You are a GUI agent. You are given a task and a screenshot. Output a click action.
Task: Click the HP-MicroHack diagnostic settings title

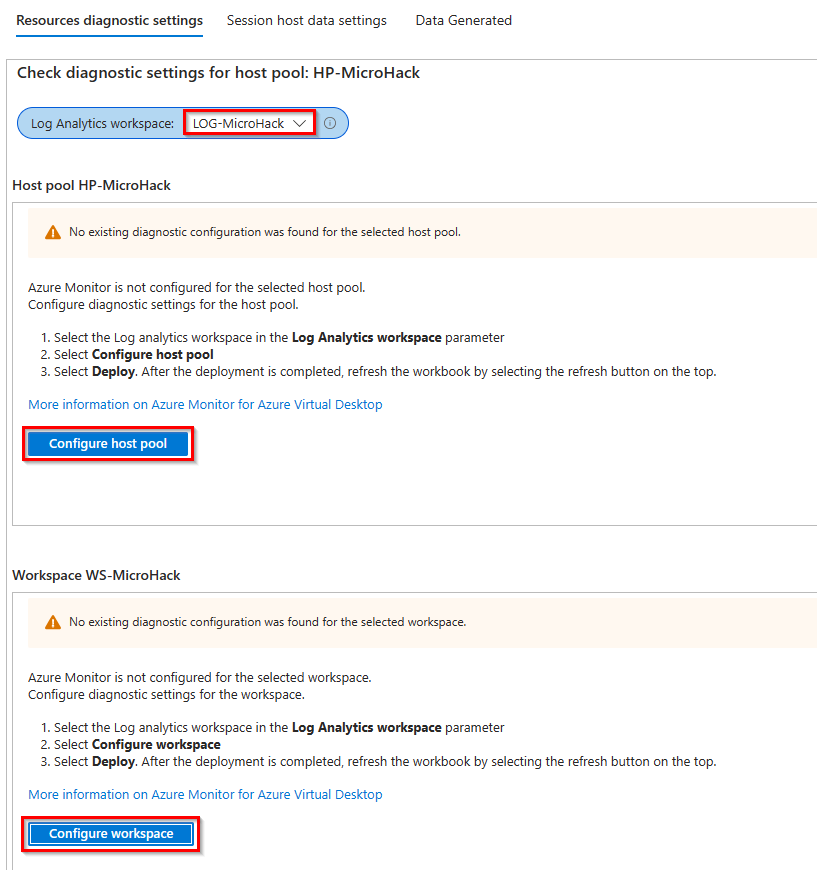click(216, 72)
